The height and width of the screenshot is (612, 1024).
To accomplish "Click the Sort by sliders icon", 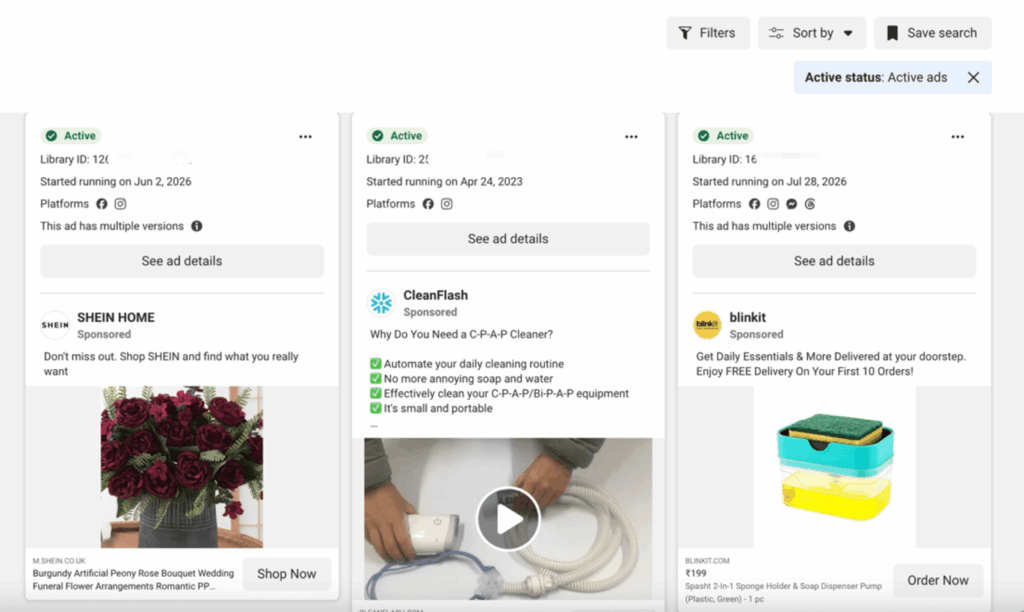I will 776,33.
